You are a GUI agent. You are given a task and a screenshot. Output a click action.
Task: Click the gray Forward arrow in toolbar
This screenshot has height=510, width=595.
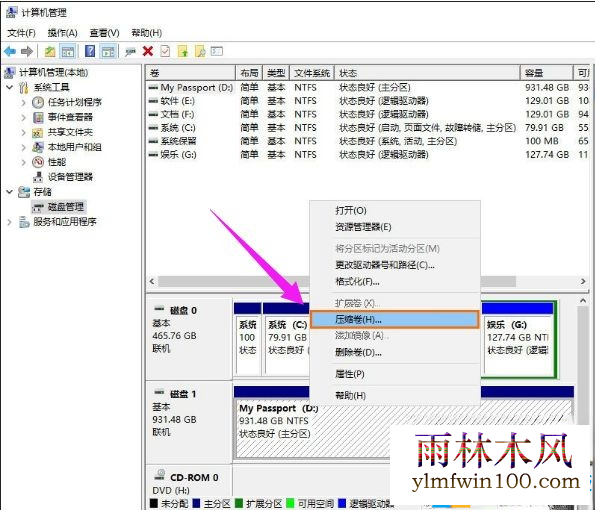click(x=27, y=51)
